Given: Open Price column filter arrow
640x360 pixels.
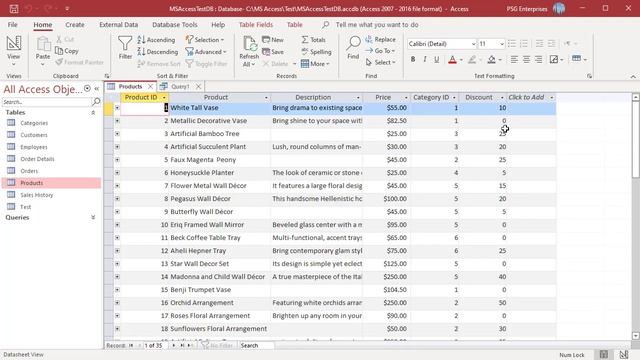Looking at the screenshot, I should click(406, 98).
